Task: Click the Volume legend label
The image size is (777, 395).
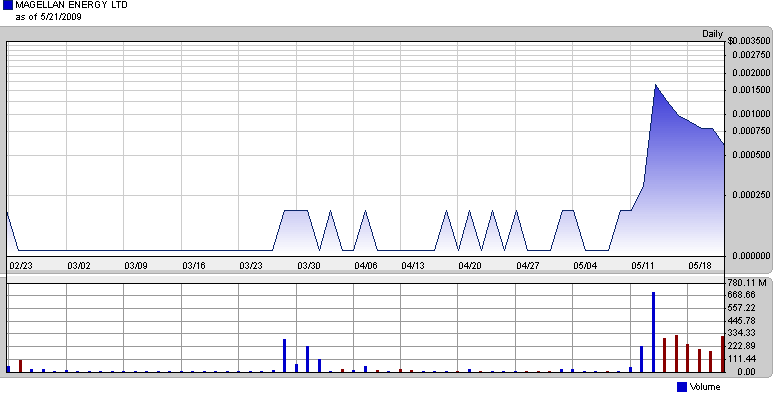Action: (705, 387)
